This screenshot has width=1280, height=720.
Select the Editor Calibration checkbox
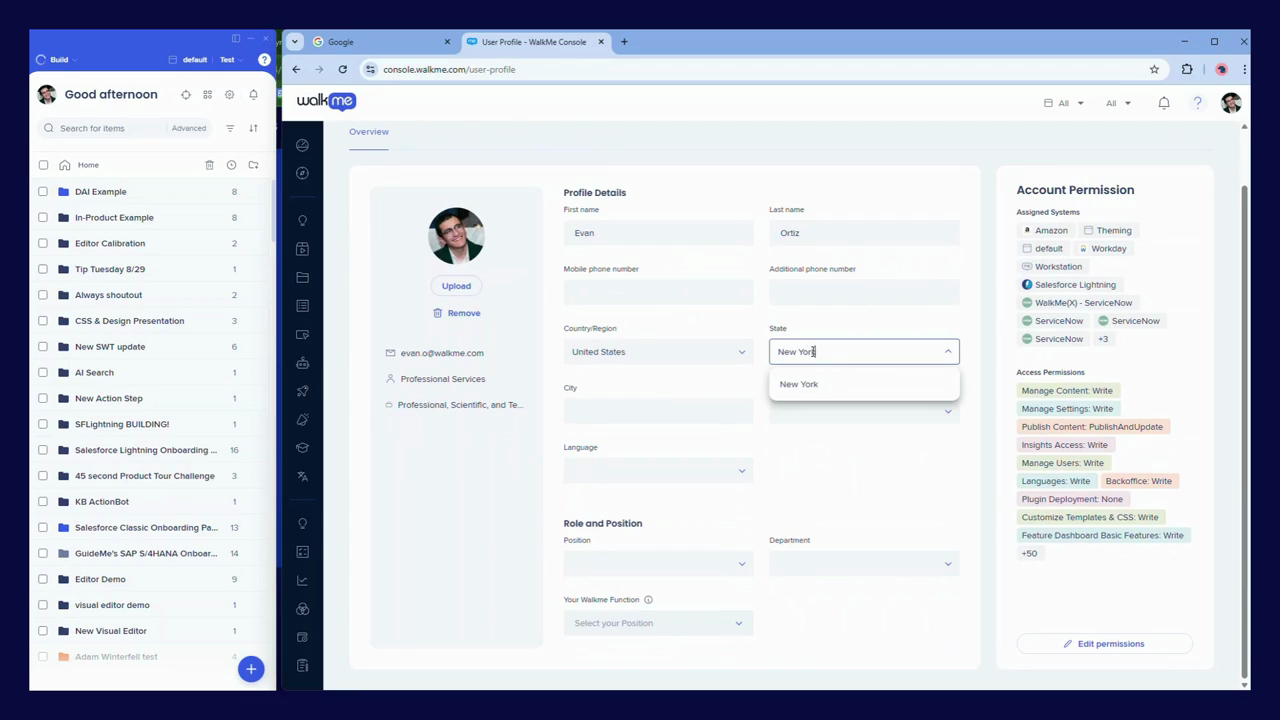[43, 243]
